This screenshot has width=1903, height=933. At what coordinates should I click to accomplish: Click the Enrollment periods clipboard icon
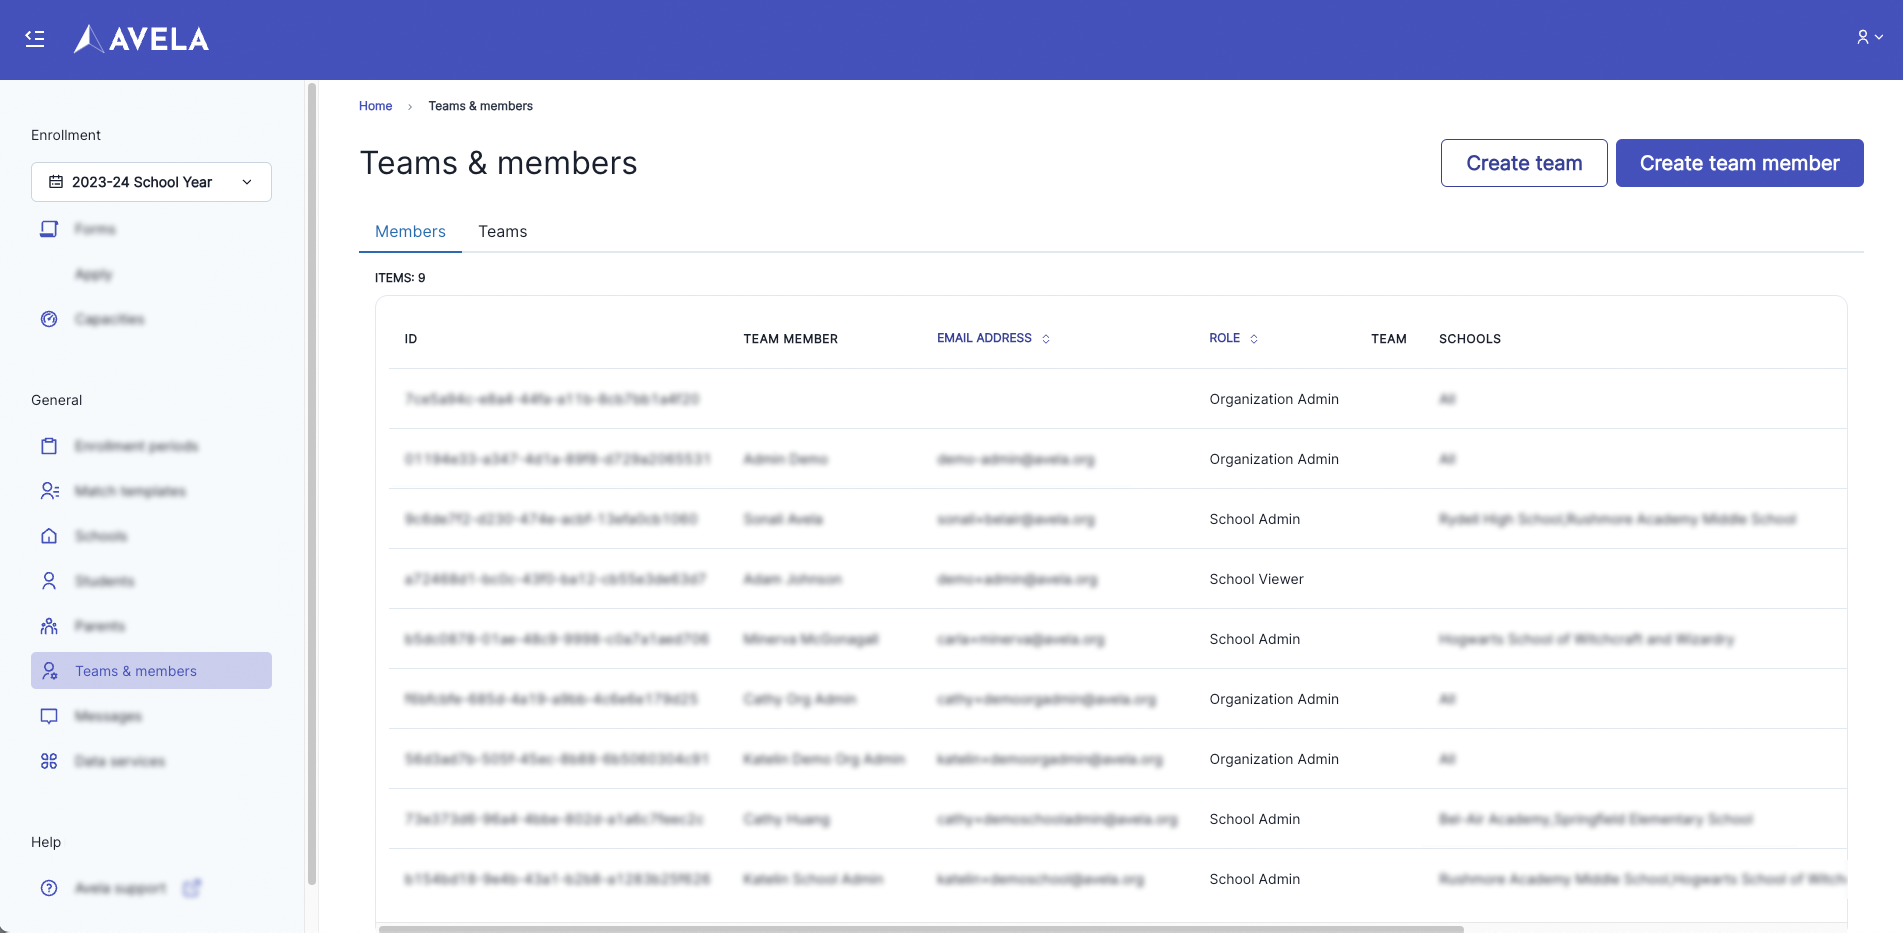point(49,446)
